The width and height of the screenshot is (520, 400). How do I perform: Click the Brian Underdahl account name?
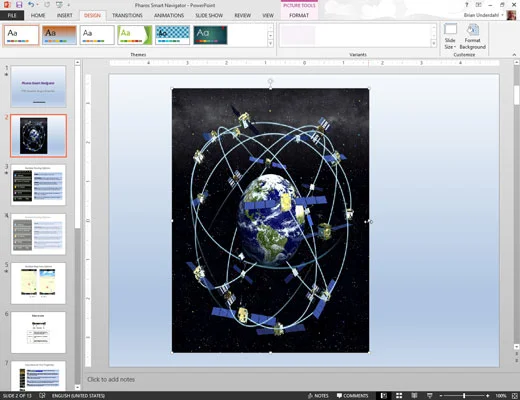[481, 15]
